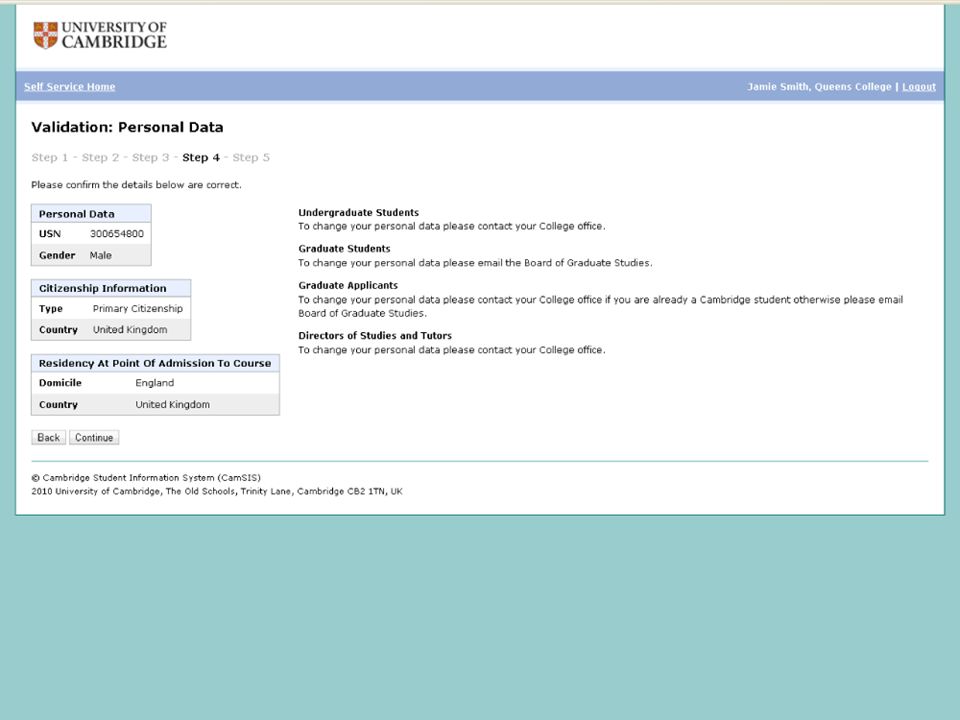Click the Back button
Viewport: 960px width, 720px height.
(x=48, y=438)
